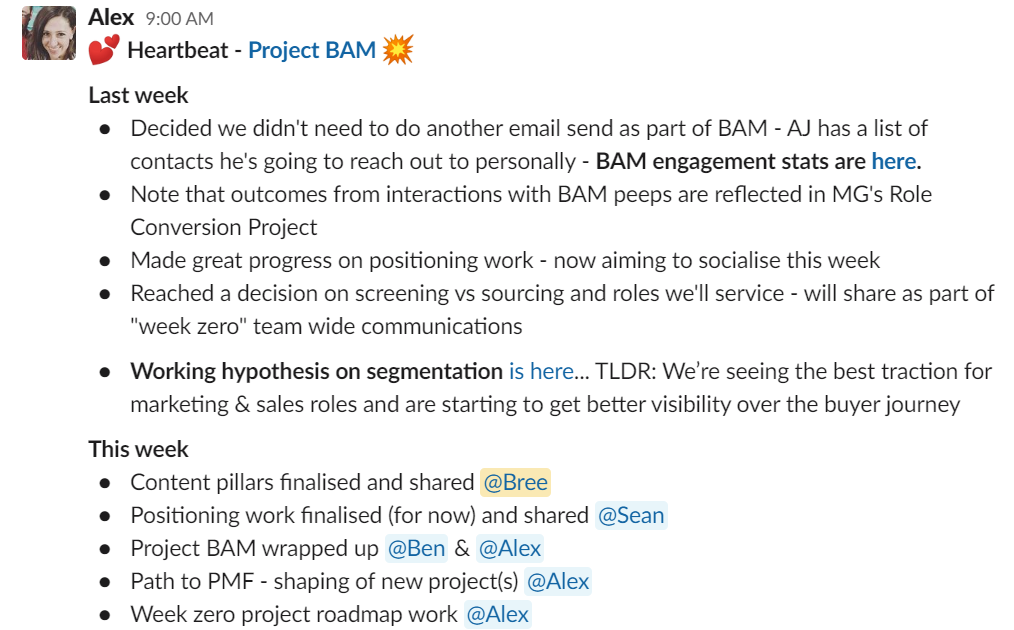Image resolution: width=1014 pixels, height=630 pixels.
Task: Click the @Bree mention
Action: point(515,483)
